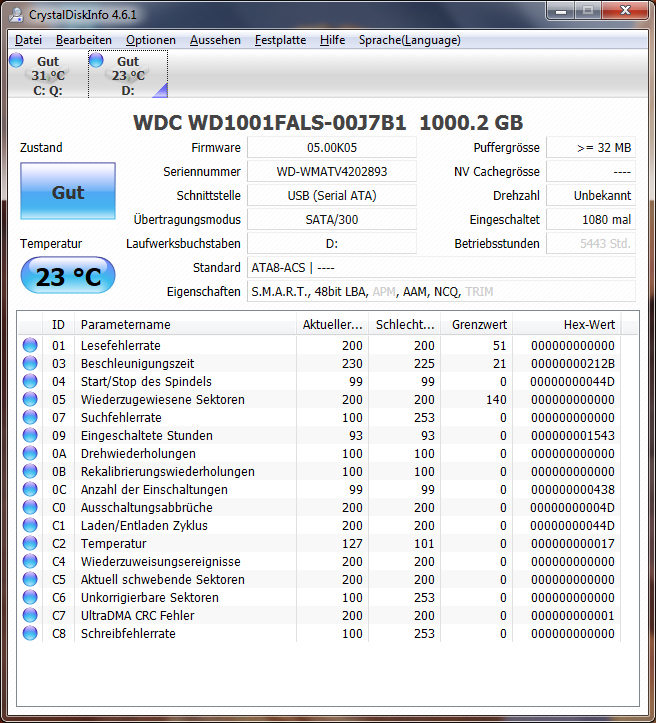Click status orb of Aktuell schwebende Sektoren row
Viewport: 656px width, 723px height.
click(30, 579)
